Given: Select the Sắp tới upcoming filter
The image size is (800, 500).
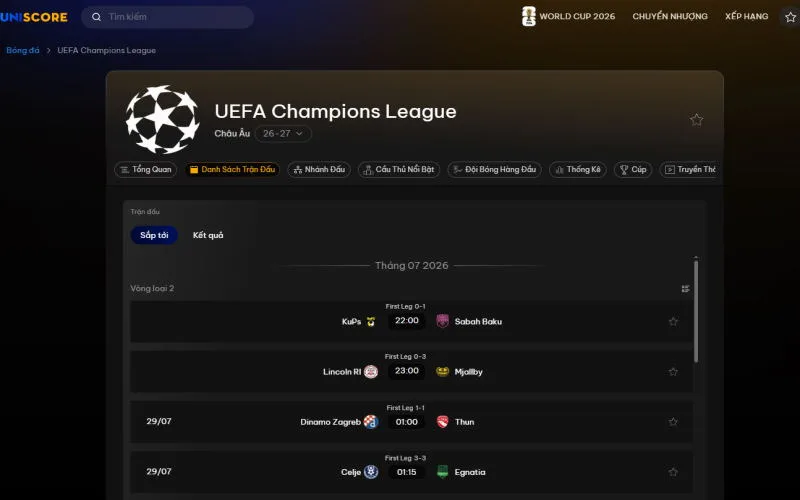Looking at the screenshot, I should pyautogui.click(x=154, y=235).
